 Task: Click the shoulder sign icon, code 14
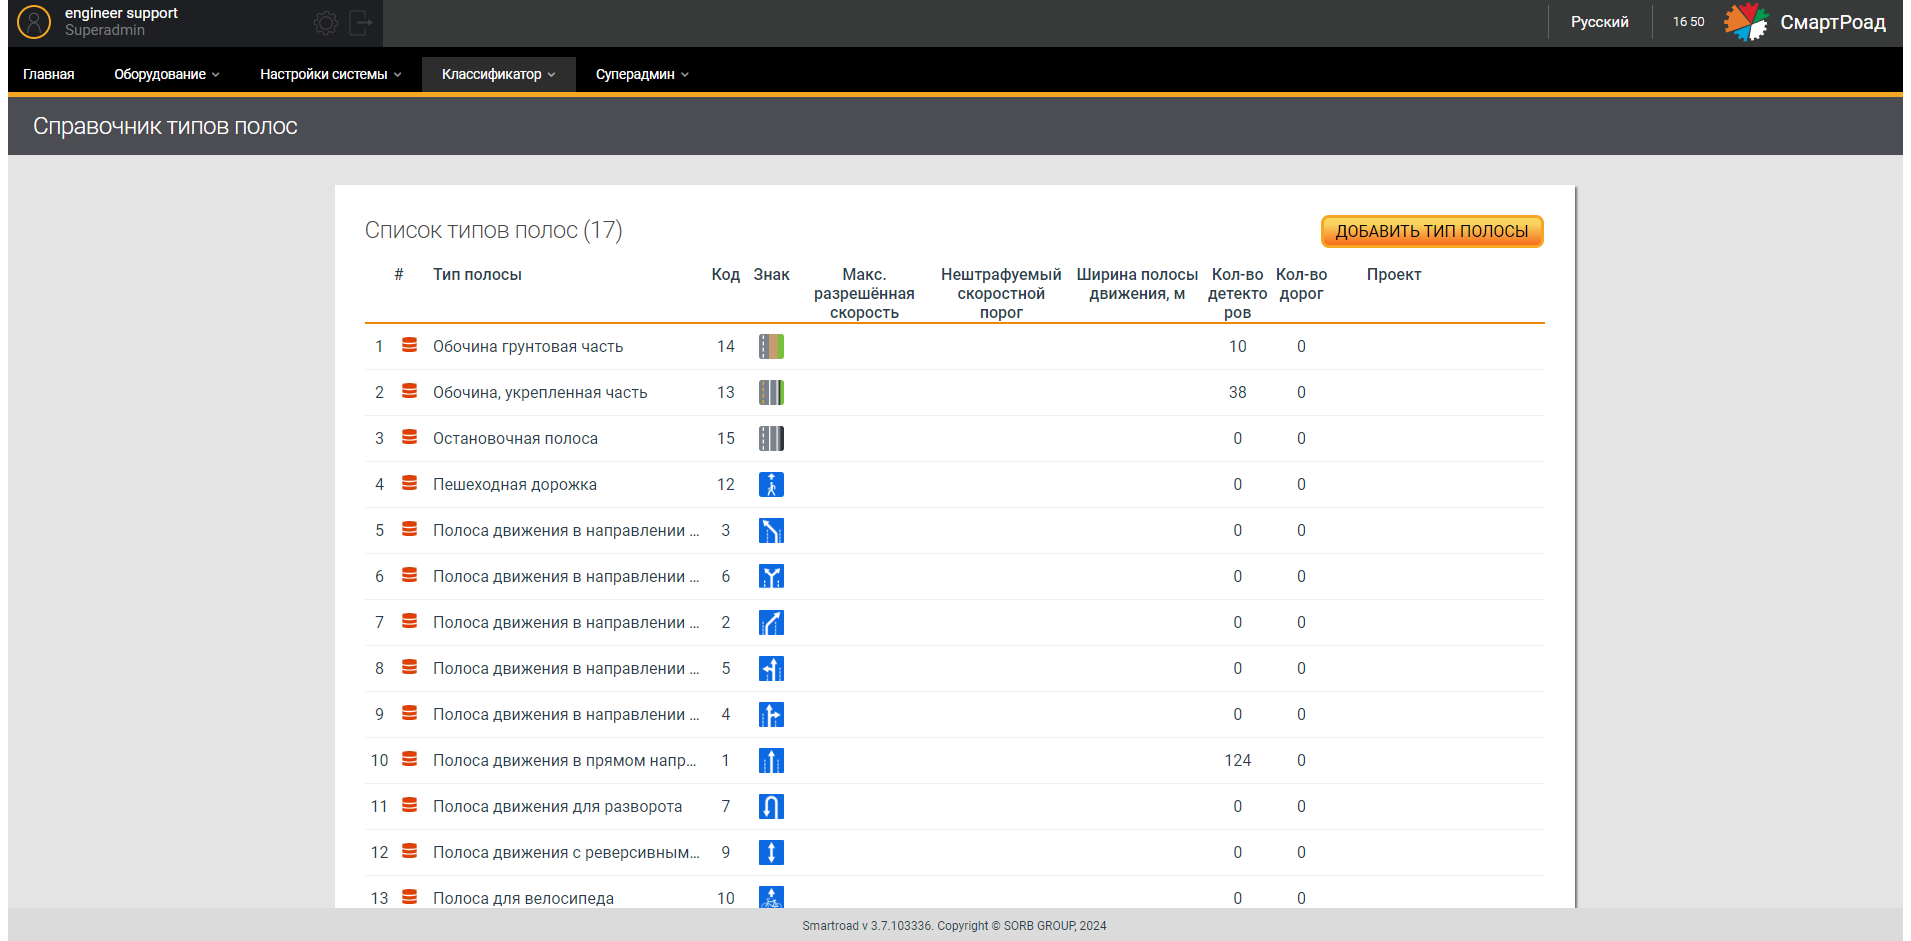click(x=771, y=346)
